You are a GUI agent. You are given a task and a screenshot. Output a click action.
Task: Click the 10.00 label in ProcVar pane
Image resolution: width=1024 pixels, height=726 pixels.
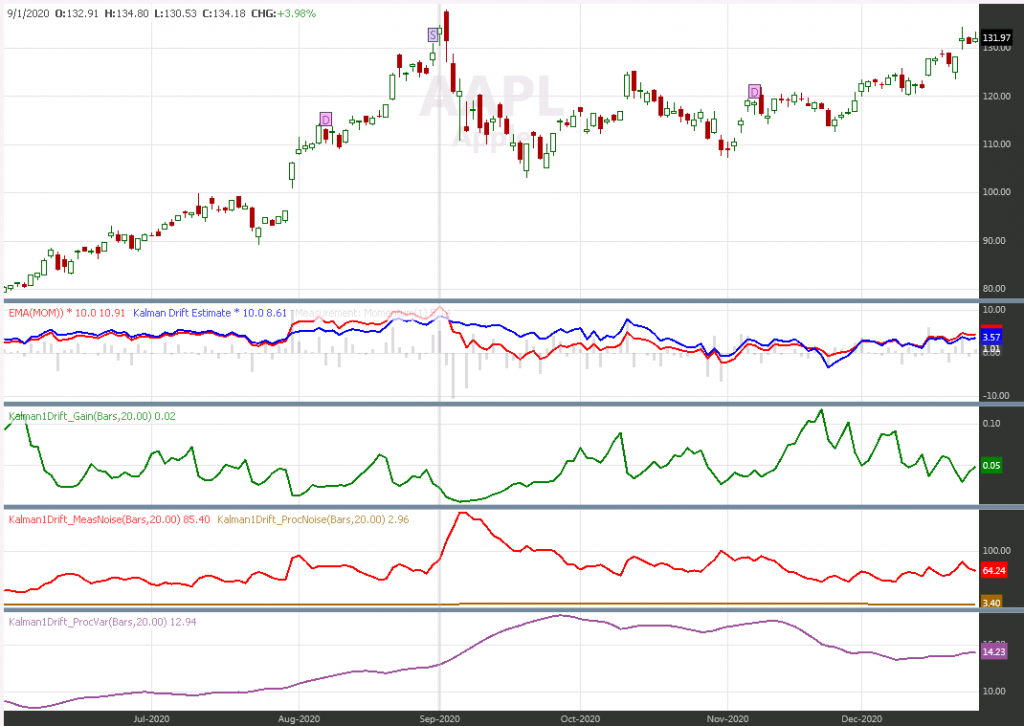click(994, 691)
